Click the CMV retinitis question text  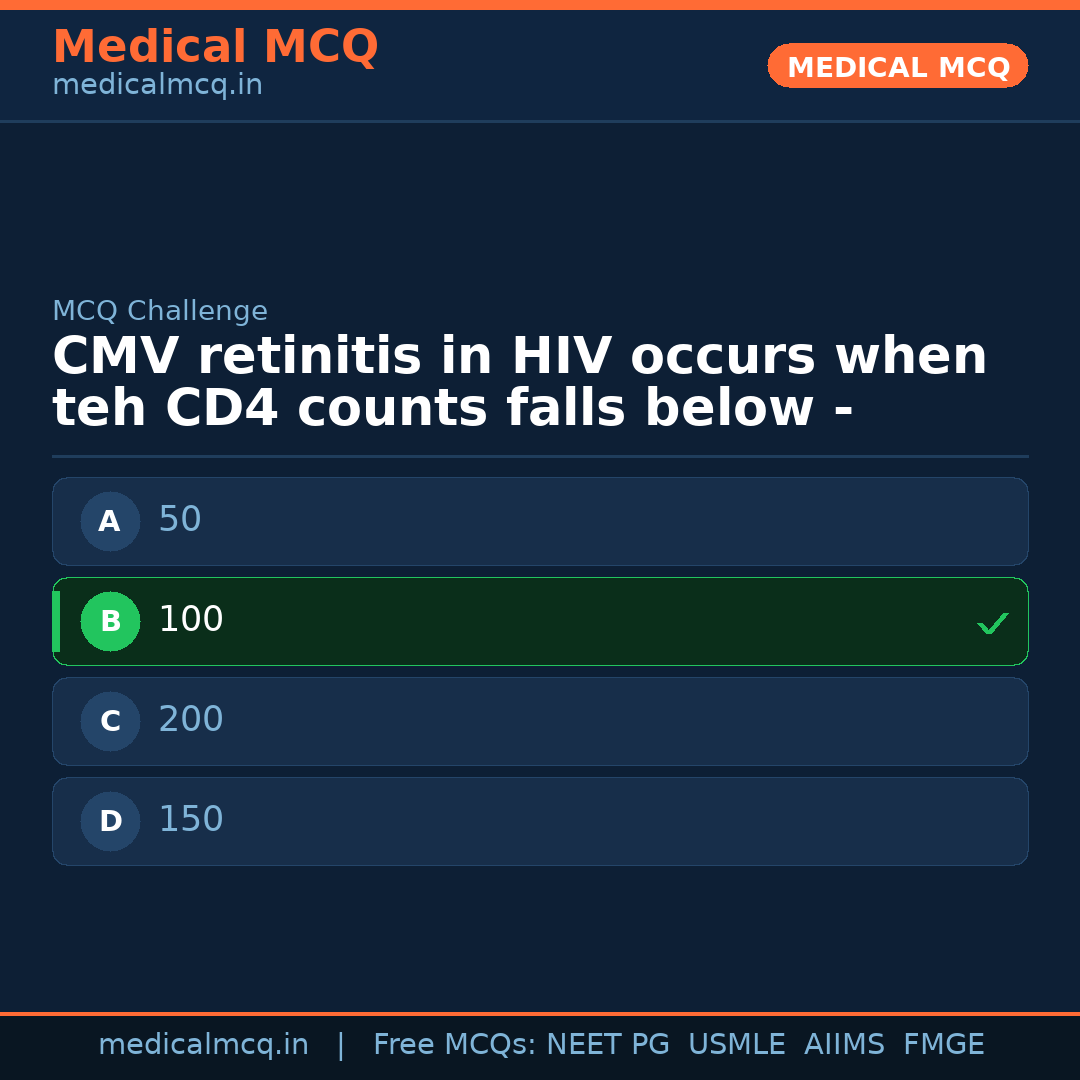pyautogui.click(x=520, y=380)
